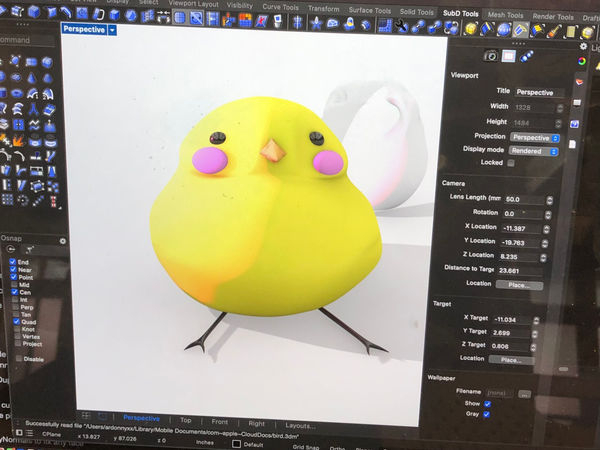Select the orange explode arrow tool
The image size is (600, 450).
coord(18,141)
